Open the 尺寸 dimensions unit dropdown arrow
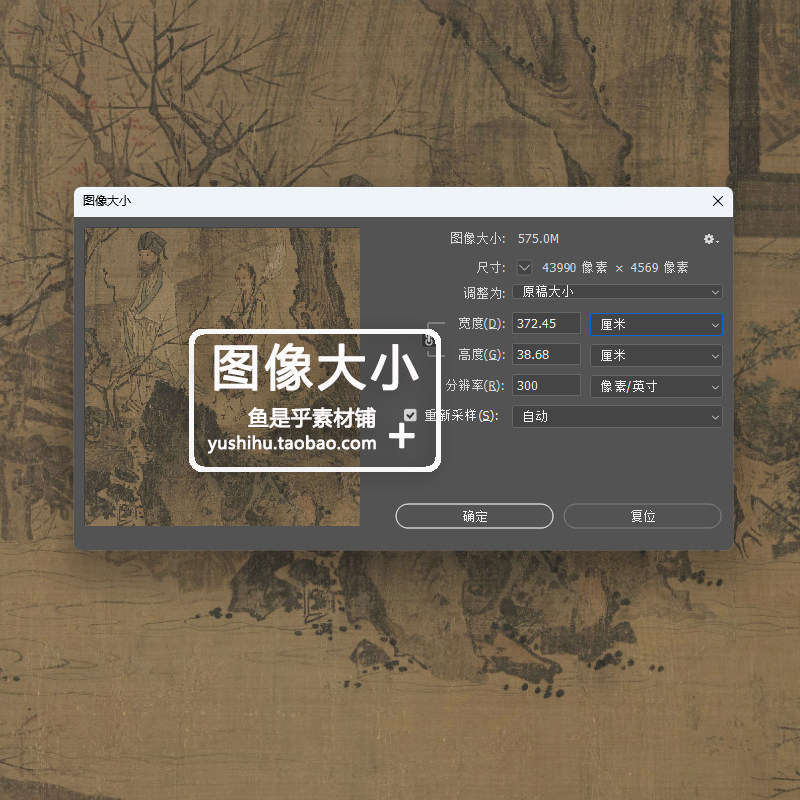The image size is (800, 800). 524,267
